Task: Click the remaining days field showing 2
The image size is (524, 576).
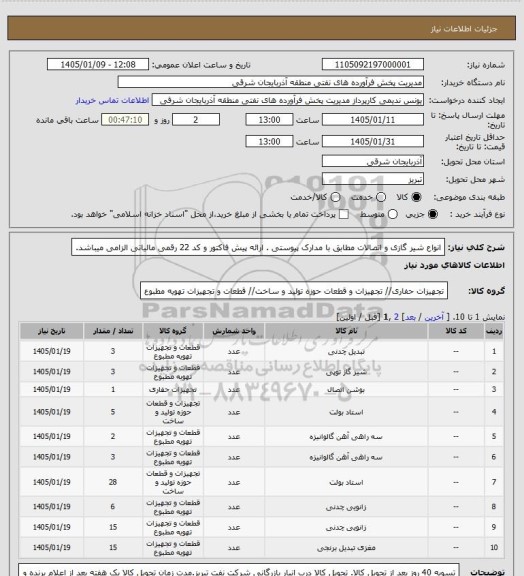Action: tap(196, 120)
